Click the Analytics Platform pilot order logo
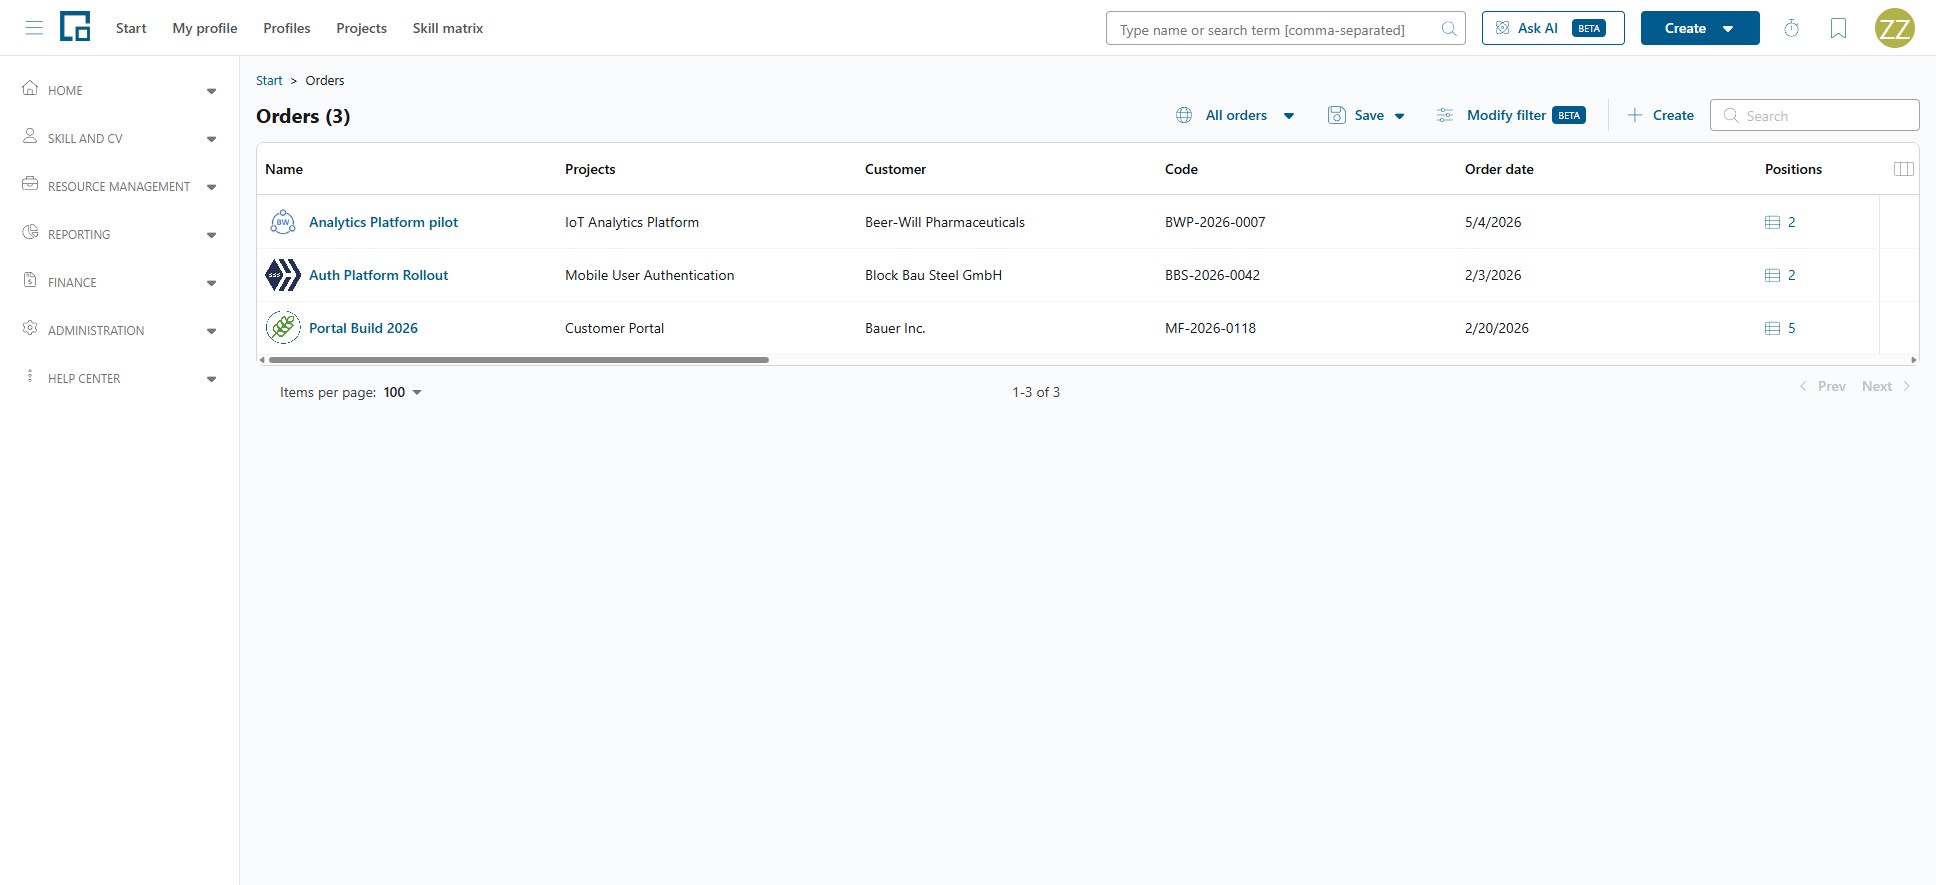1936x885 pixels. 283,222
